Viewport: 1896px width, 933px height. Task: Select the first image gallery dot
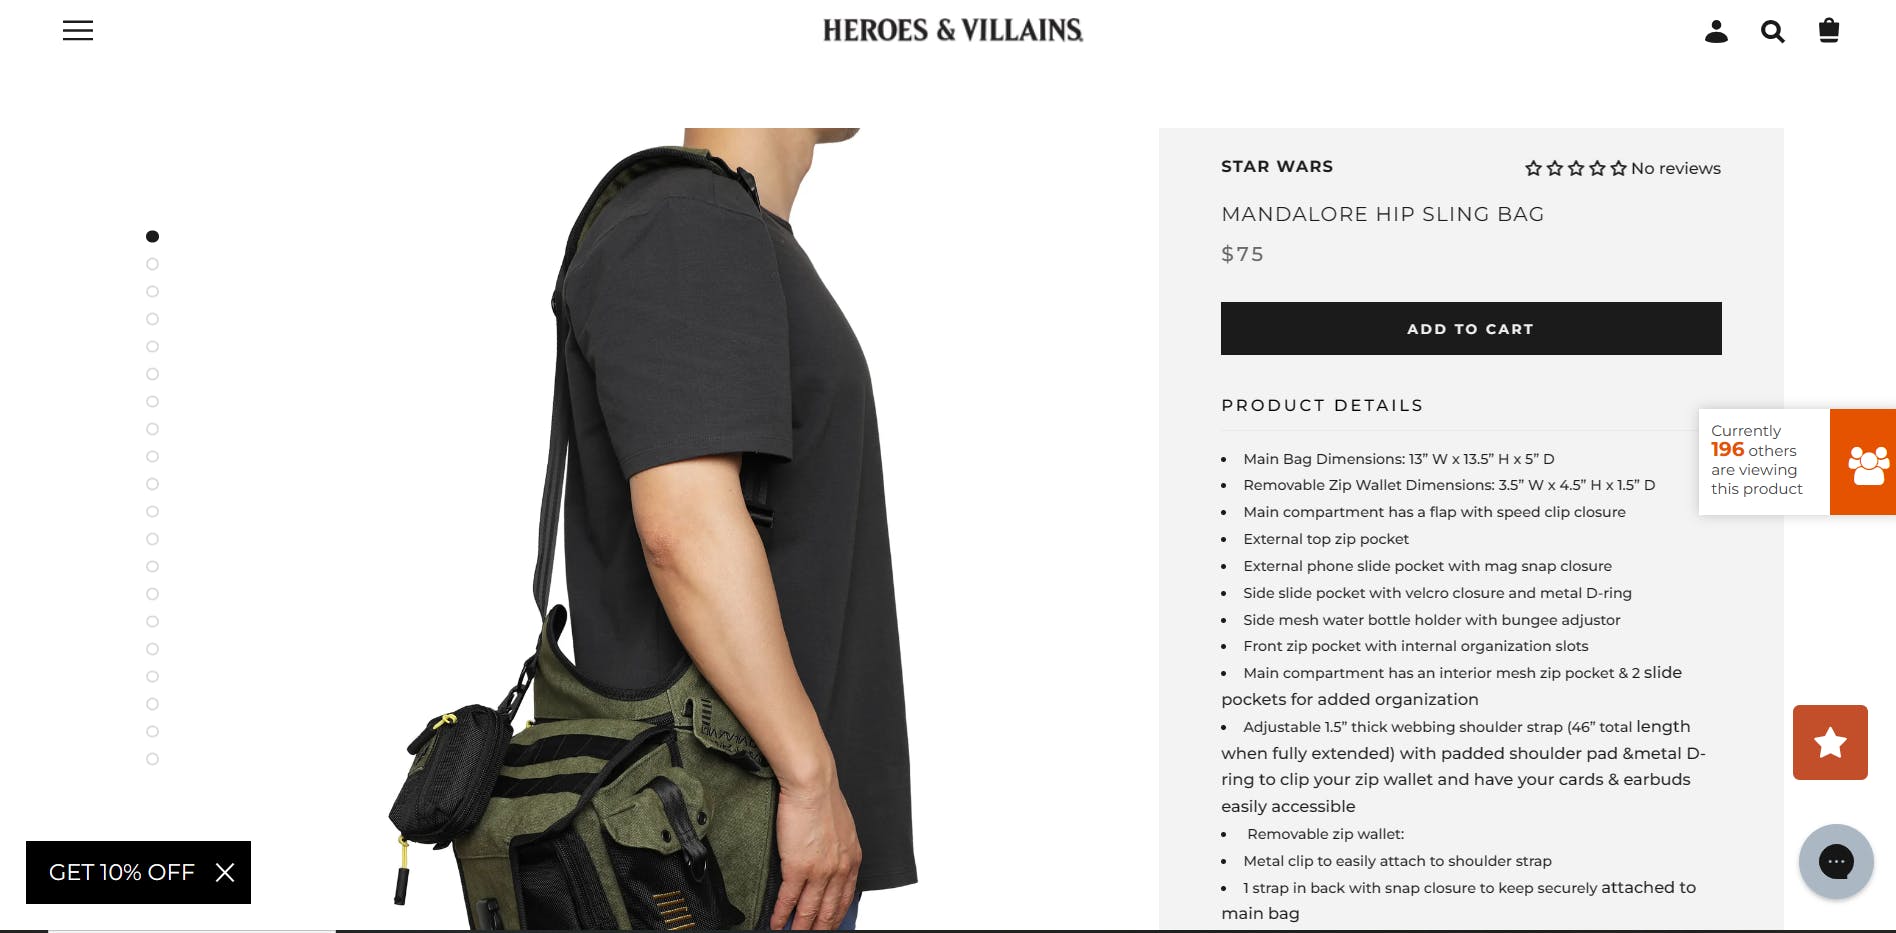[152, 236]
